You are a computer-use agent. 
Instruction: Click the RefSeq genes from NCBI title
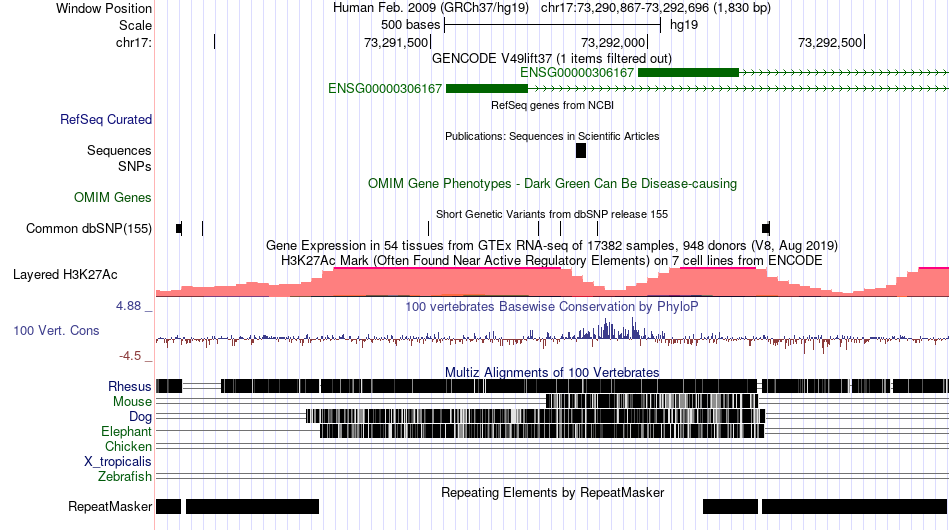(553, 105)
